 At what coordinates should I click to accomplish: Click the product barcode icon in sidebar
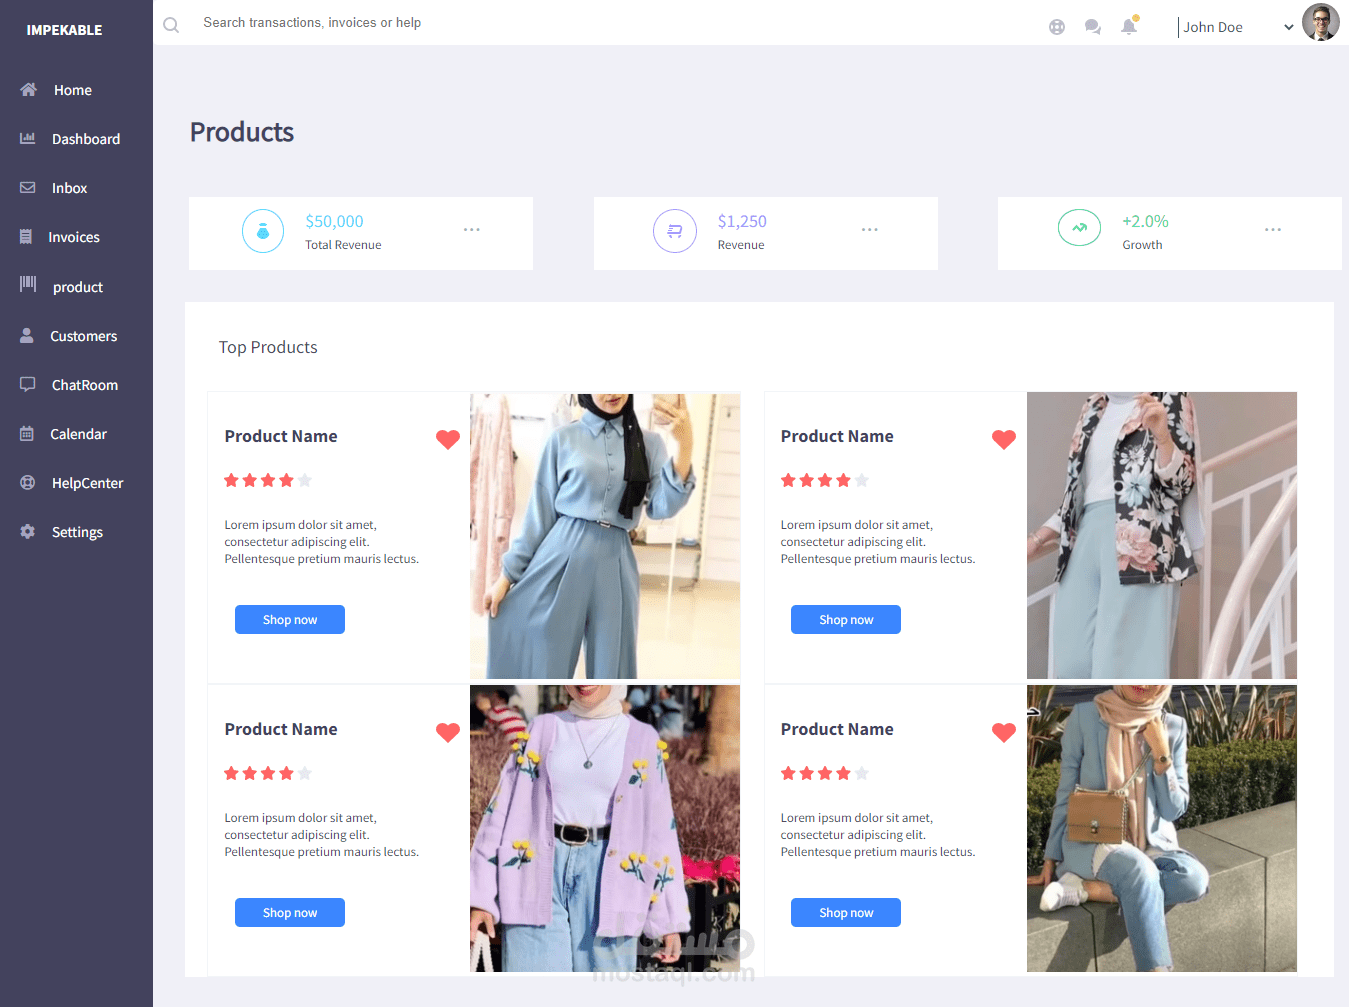28,284
